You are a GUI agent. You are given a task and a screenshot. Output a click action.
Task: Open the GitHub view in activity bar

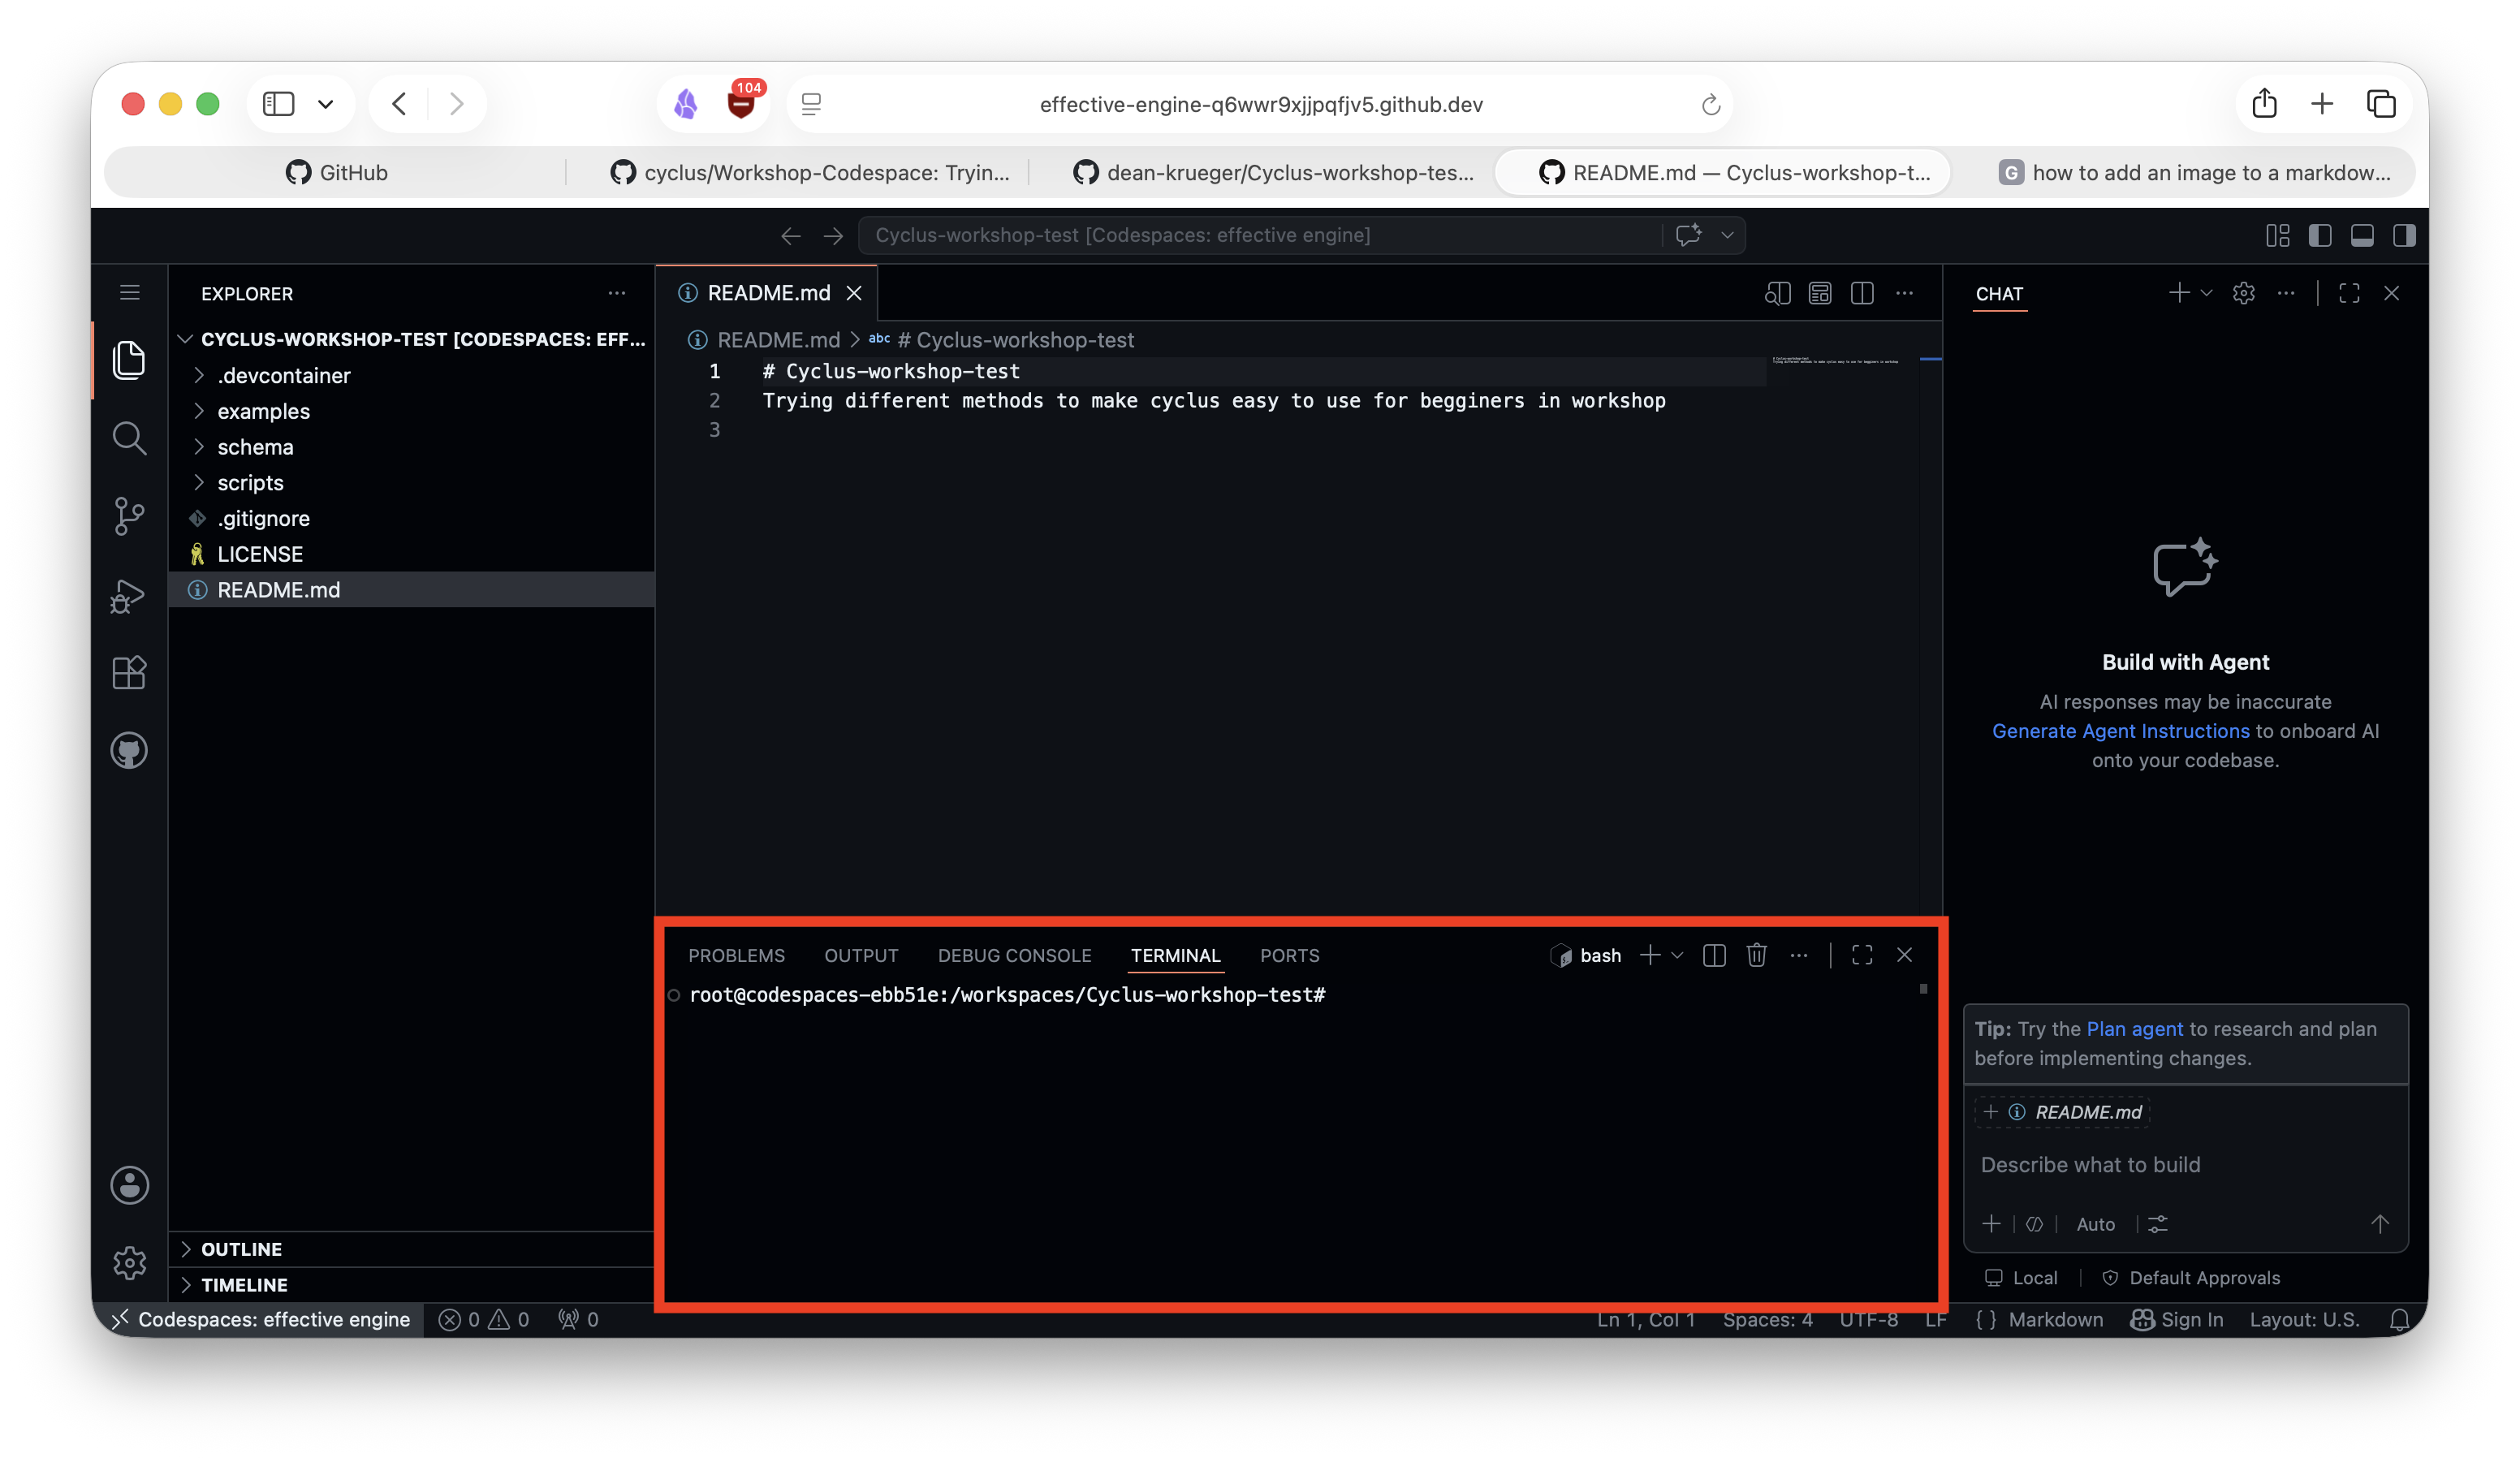pos(129,750)
